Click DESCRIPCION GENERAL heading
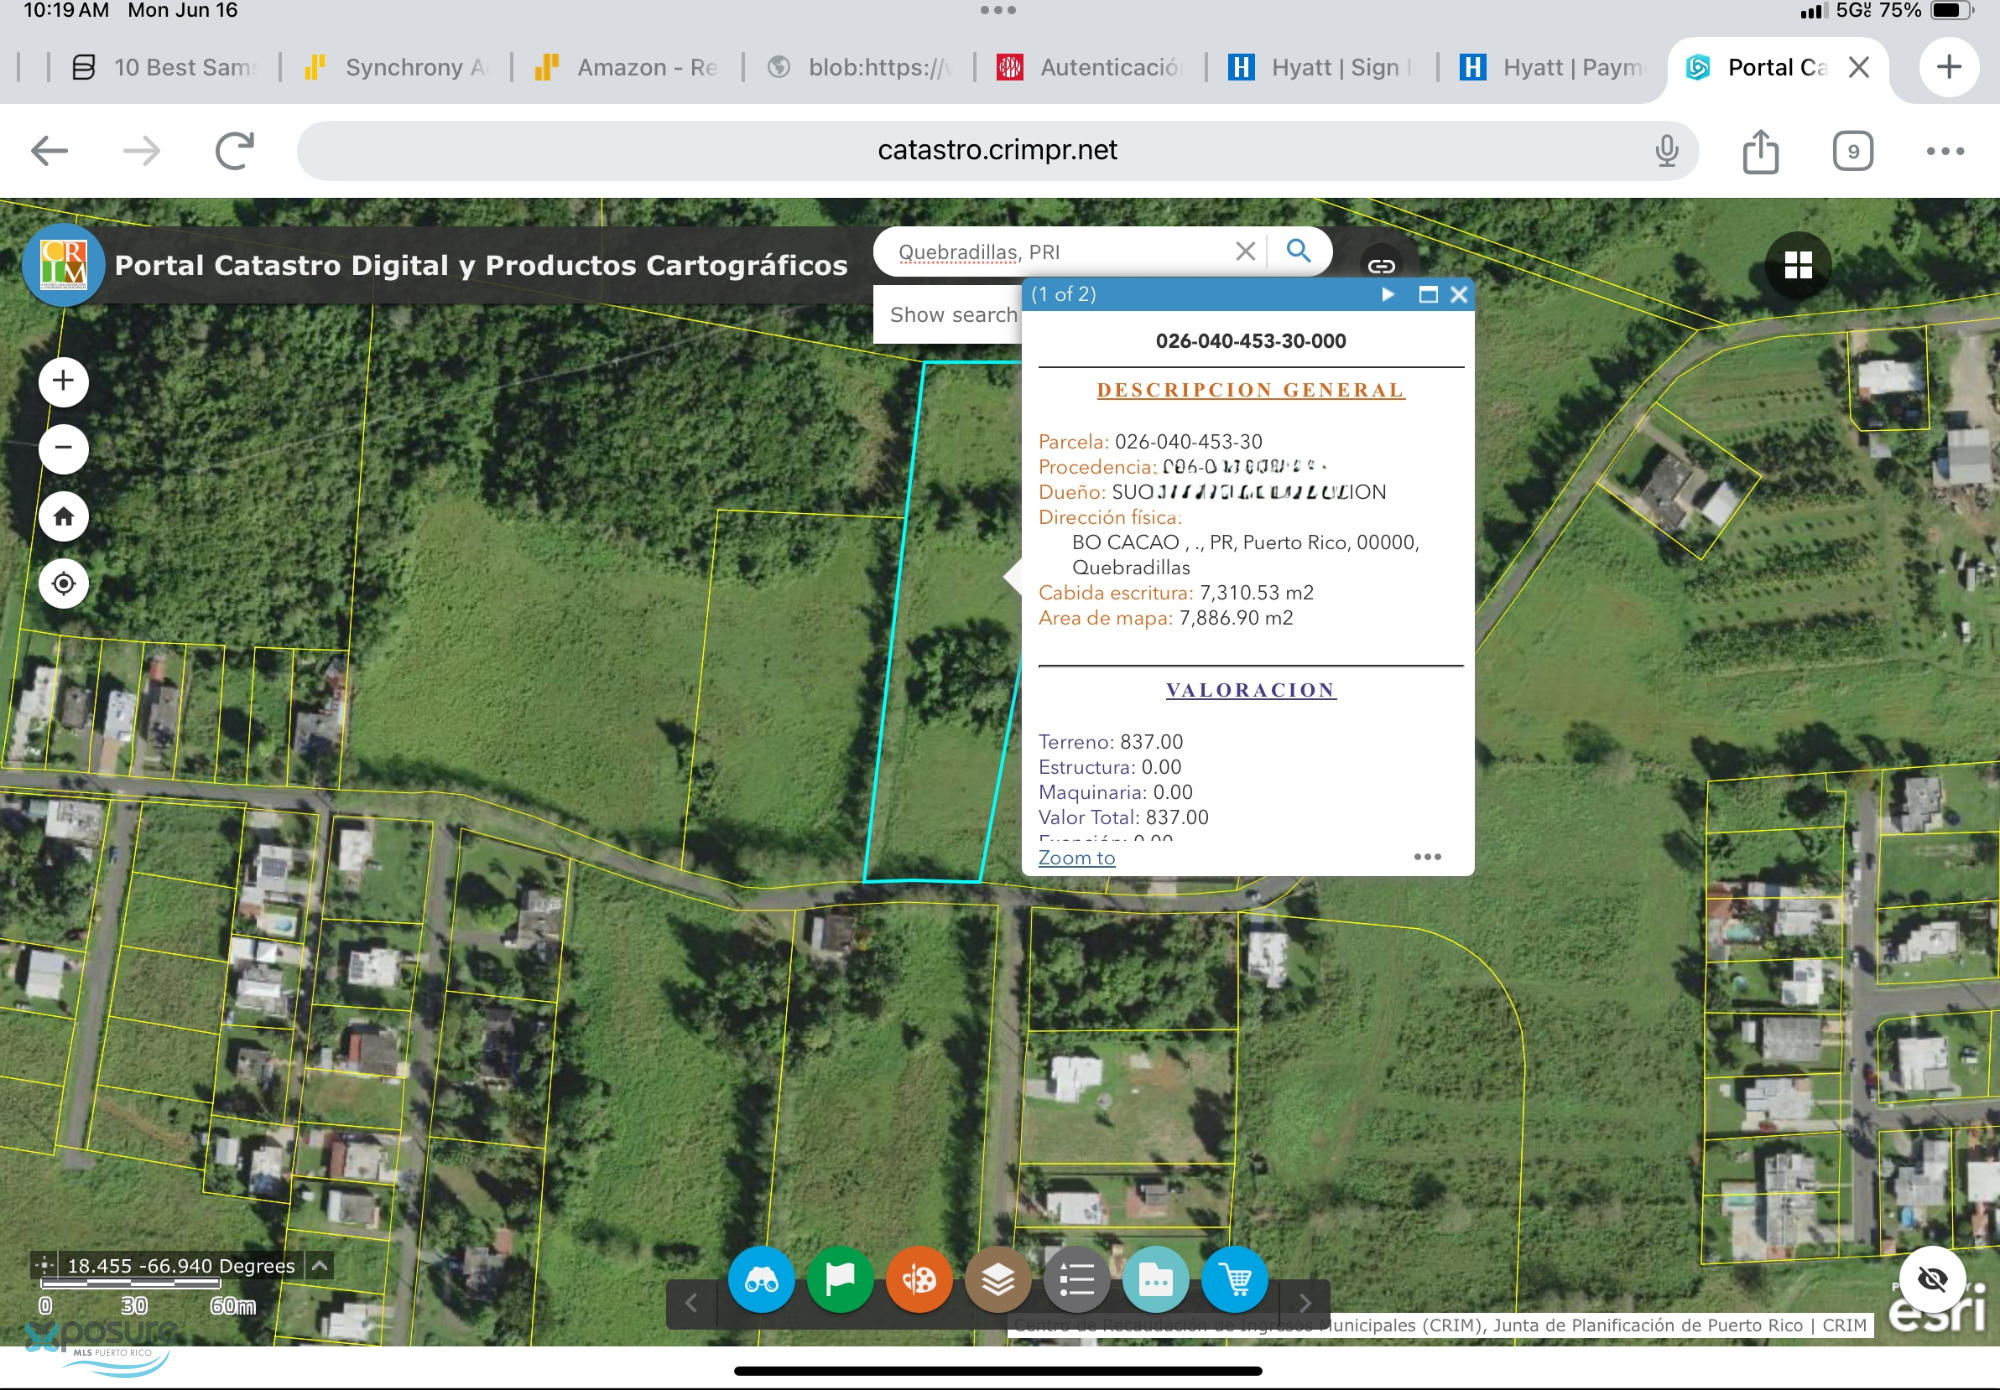 pos(1250,390)
